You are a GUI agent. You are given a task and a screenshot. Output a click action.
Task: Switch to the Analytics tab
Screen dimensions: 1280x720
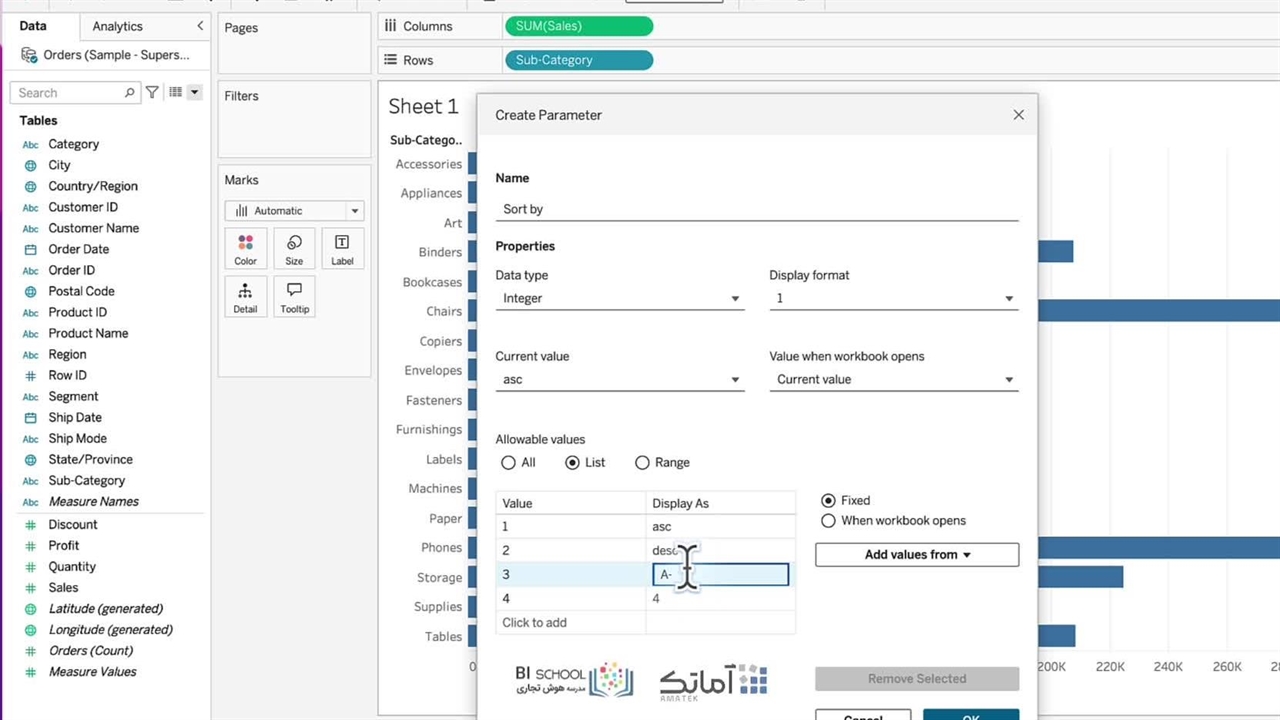[117, 26]
